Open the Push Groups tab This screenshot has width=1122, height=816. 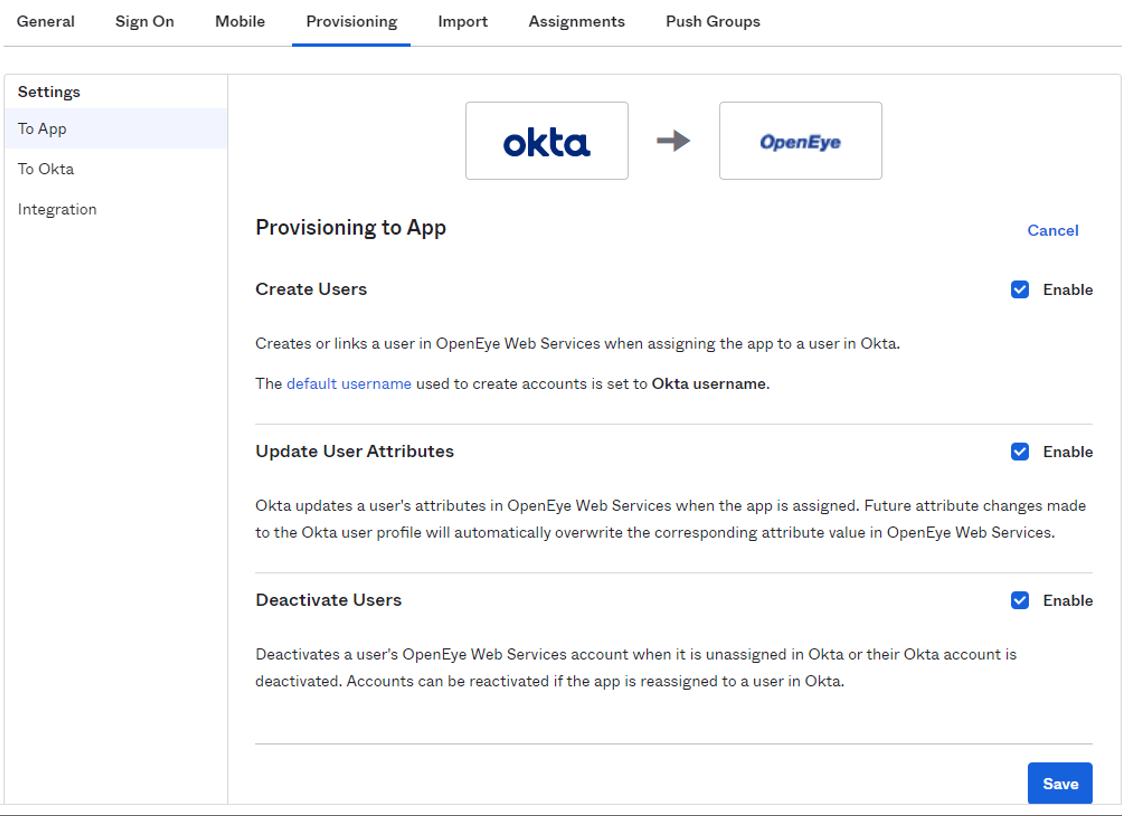(712, 21)
